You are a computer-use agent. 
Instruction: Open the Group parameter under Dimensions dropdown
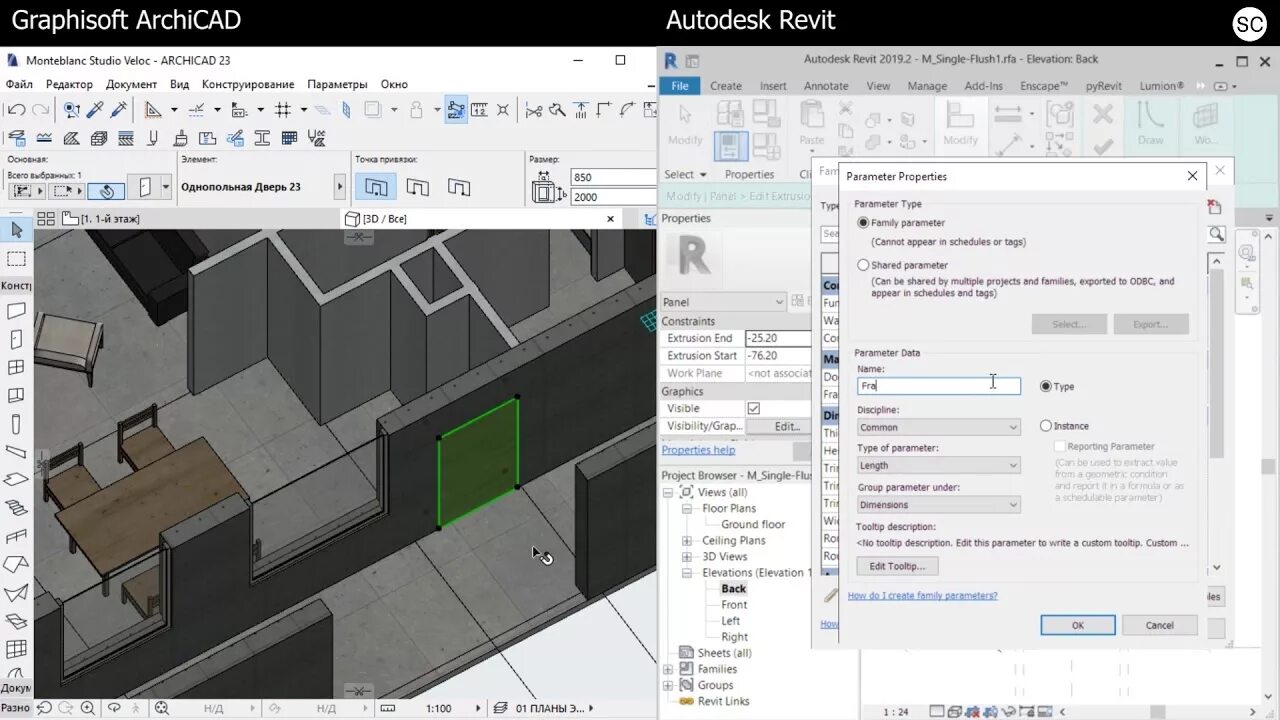click(x=938, y=505)
